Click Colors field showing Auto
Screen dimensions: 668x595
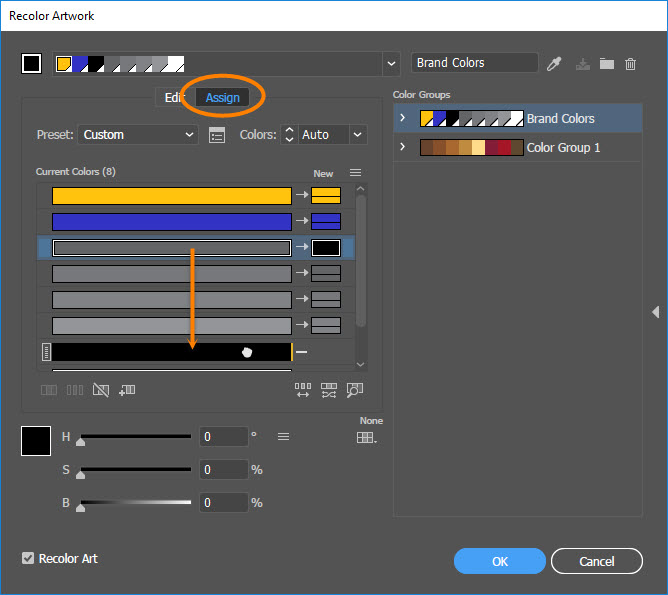(324, 135)
